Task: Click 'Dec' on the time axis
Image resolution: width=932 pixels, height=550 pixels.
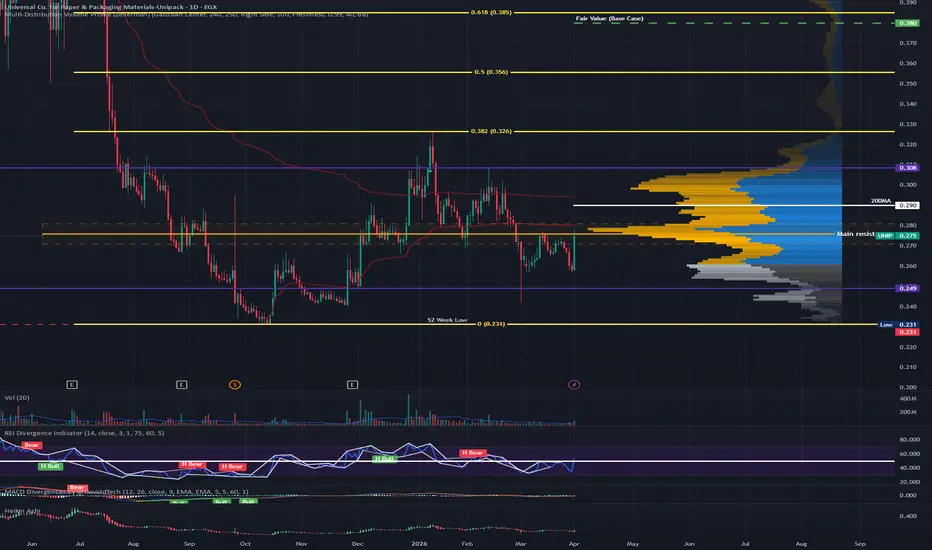Action: (x=357, y=543)
